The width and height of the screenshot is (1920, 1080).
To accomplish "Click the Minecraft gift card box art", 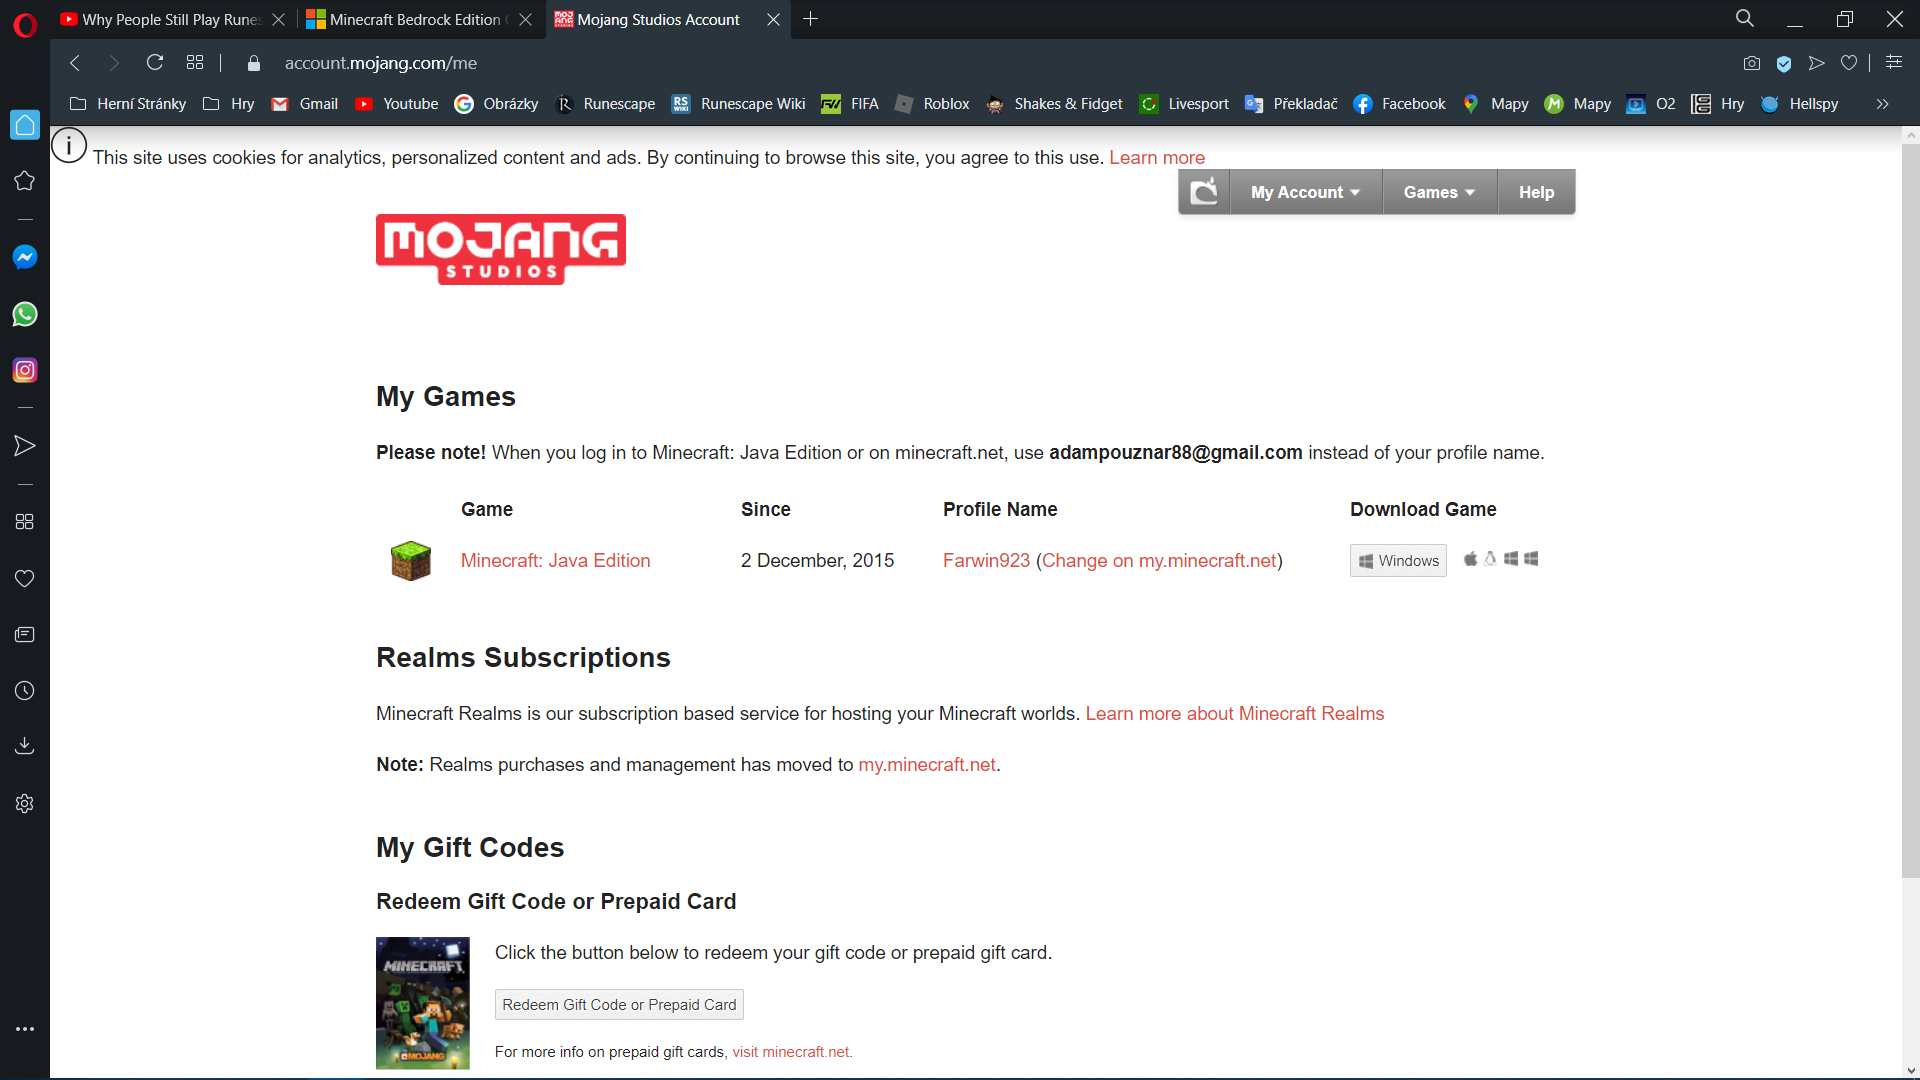I will [423, 1003].
